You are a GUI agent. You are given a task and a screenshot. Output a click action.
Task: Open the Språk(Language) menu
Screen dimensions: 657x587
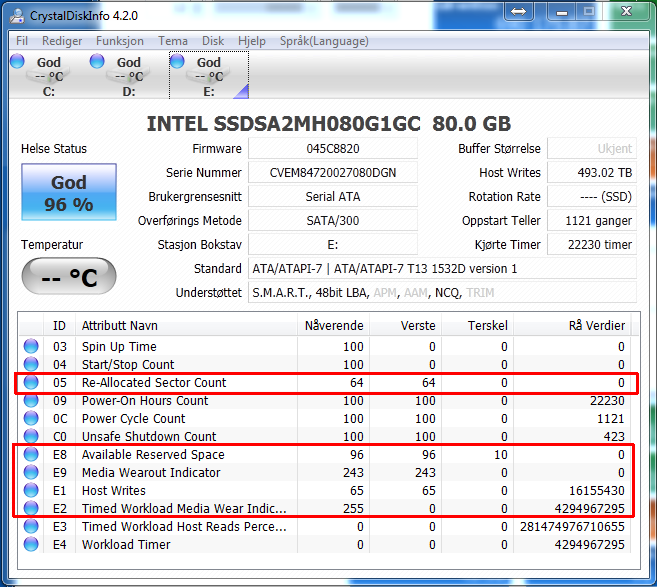tap(324, 41)
